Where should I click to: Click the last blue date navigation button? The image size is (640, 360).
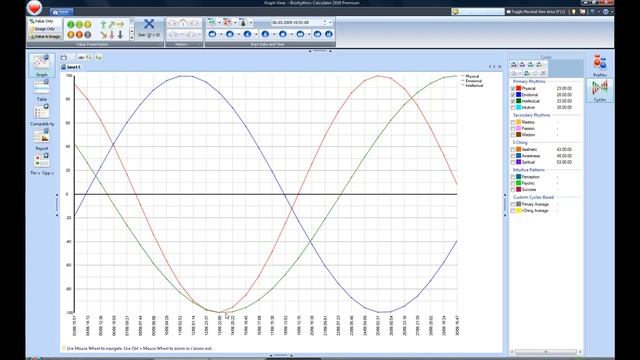[329, 34]
